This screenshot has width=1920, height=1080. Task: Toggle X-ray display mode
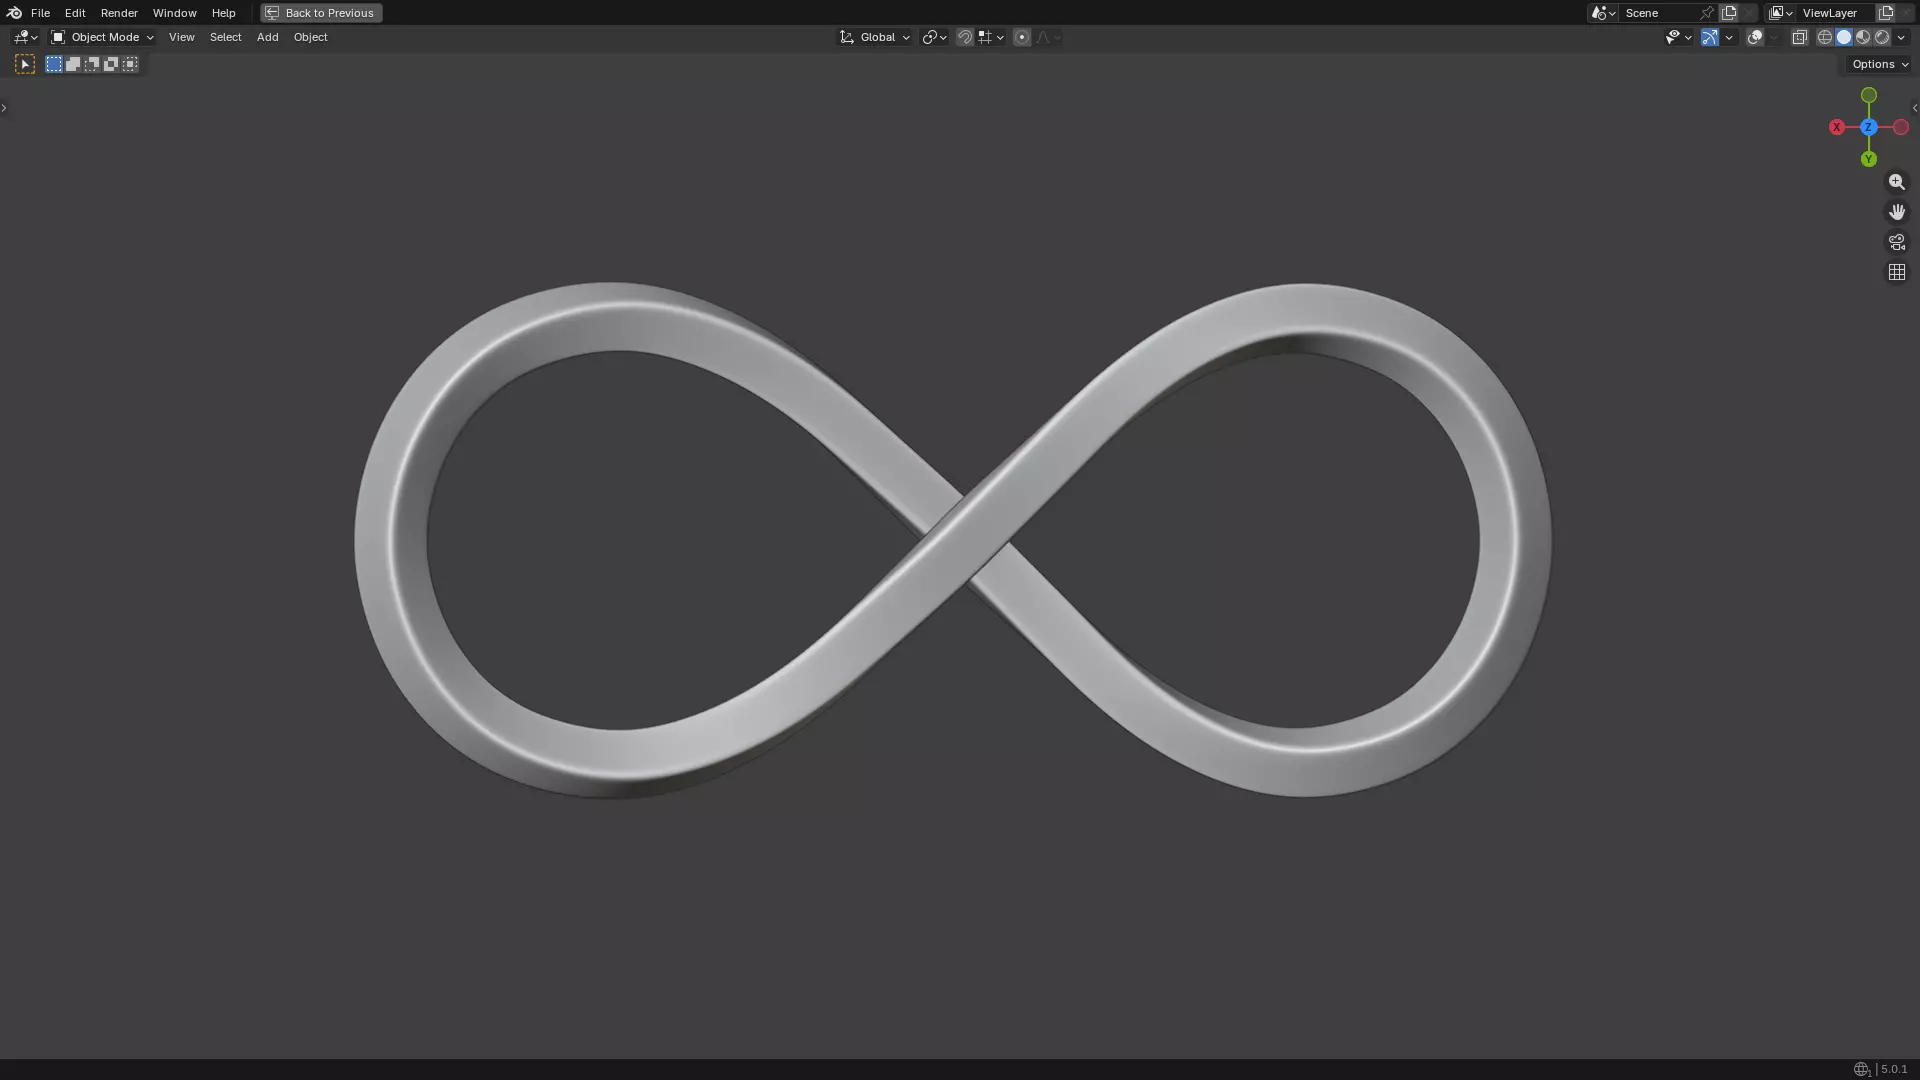(1799, 37)
